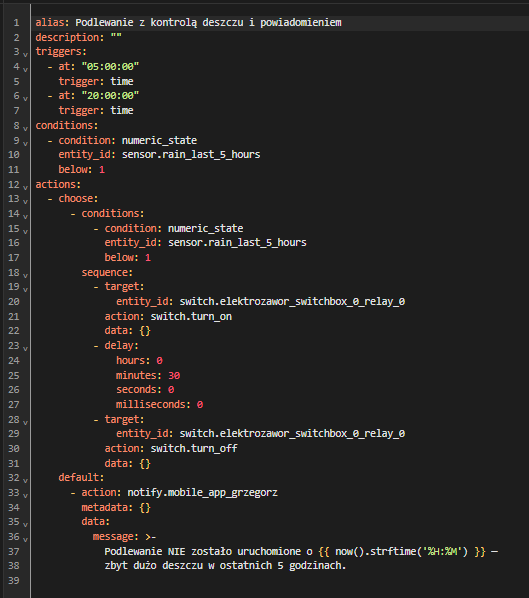Click the empty description value on line 2
This screenshot has width=529, height=598.
[x=116, y=37]
